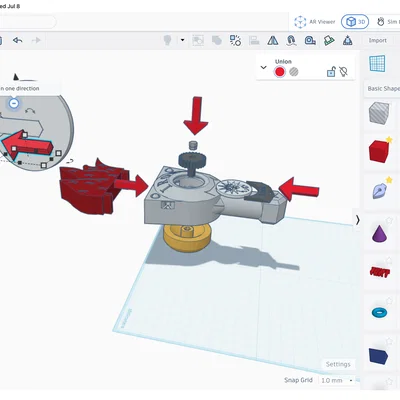The image size is (400, 400).
Task: Favorite the Torus shape star
Action: pyautogui.click(x=389, y=301)
